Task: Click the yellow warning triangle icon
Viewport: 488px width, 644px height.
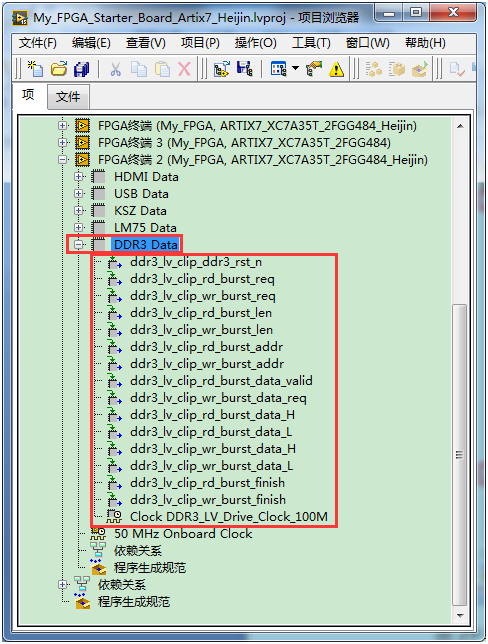Action: 336,69
